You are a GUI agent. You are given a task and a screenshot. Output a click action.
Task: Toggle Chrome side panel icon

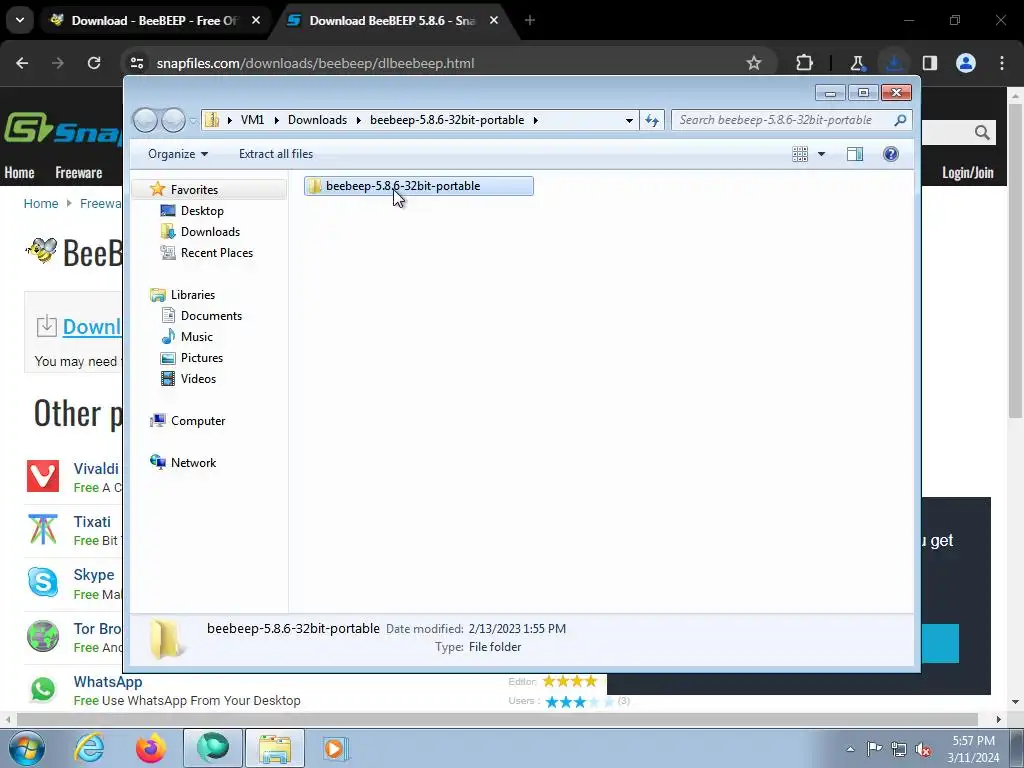point(930,63)
